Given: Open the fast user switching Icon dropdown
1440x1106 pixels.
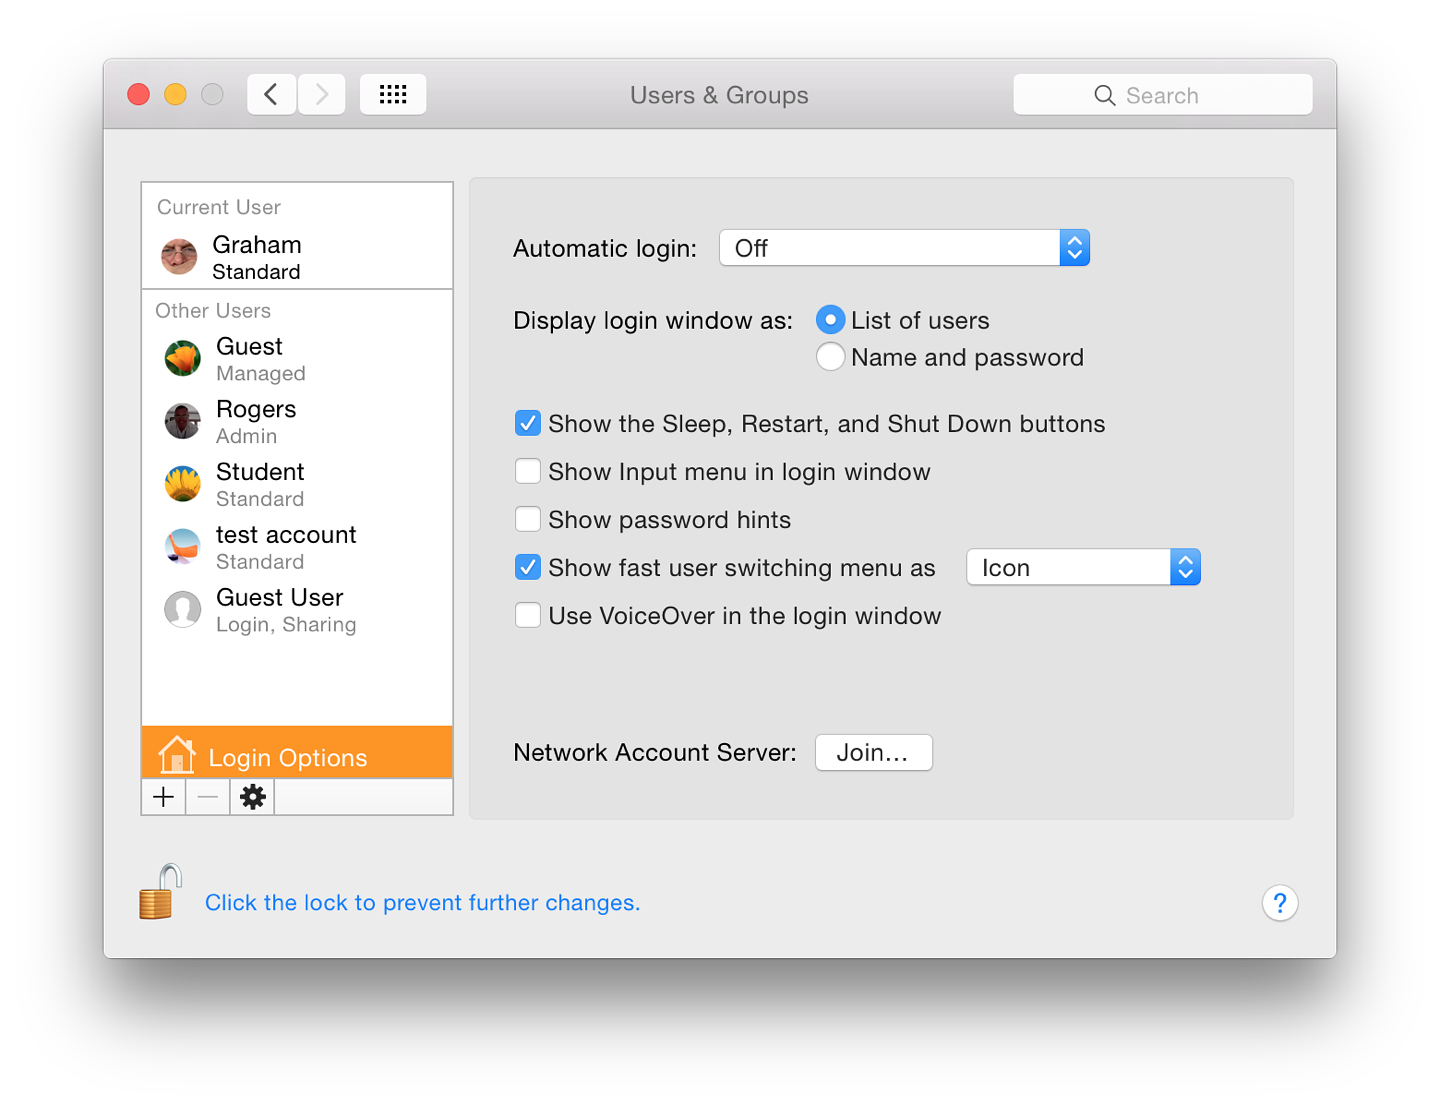Looking at the screenshot, I should point(1083,567).
